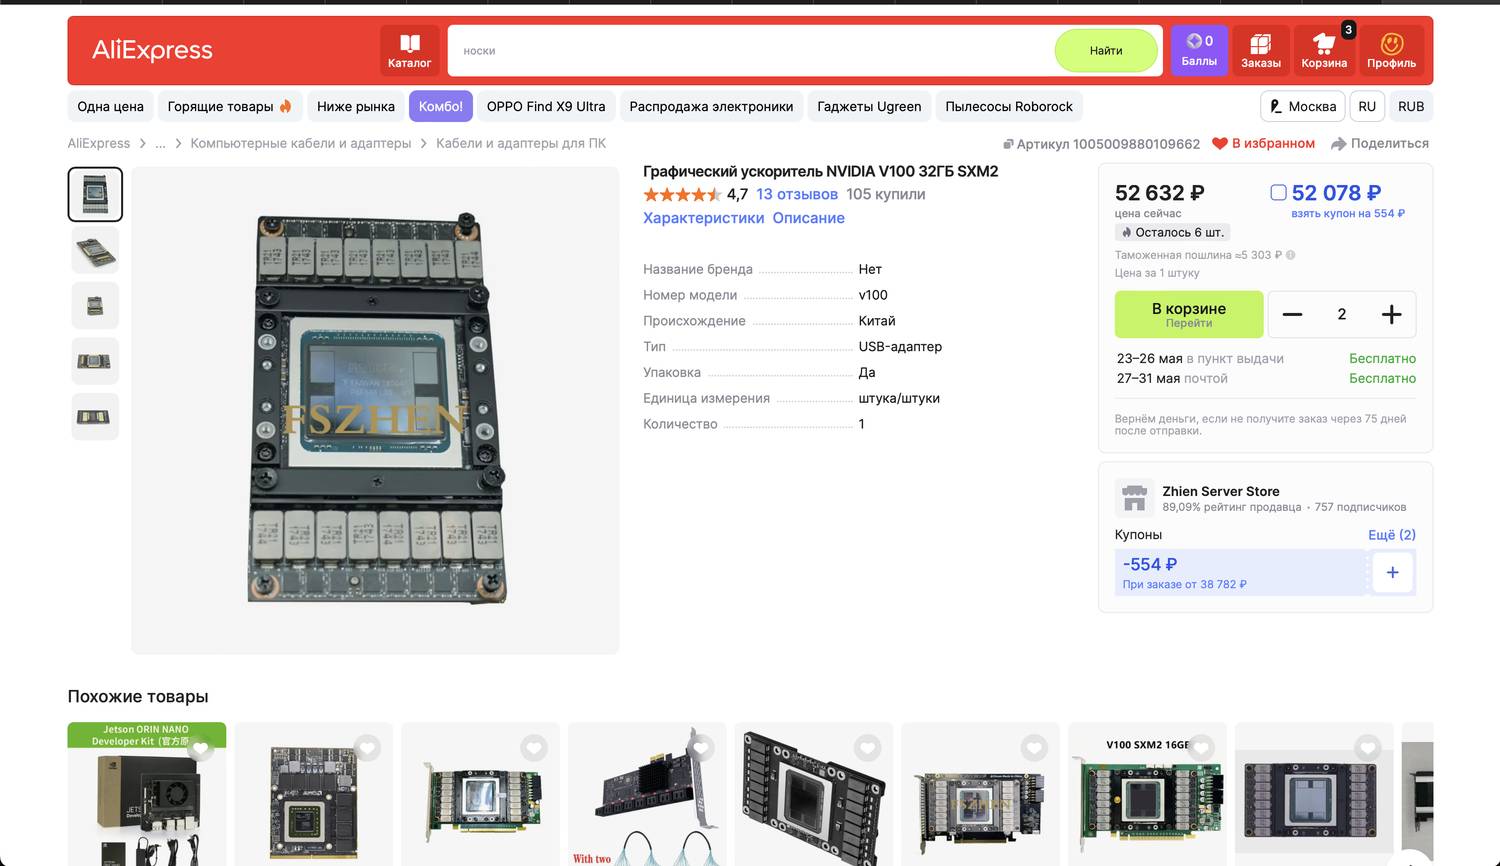This screenshot has height=866, width=1500.
Task: Open the V100 SXM2 16GB similar product
Action: 1147,794
